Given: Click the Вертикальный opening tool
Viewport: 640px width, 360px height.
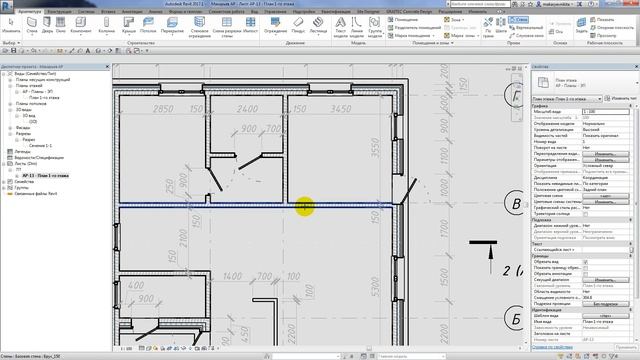Looking at the screenshot, I should pos(526,27).
